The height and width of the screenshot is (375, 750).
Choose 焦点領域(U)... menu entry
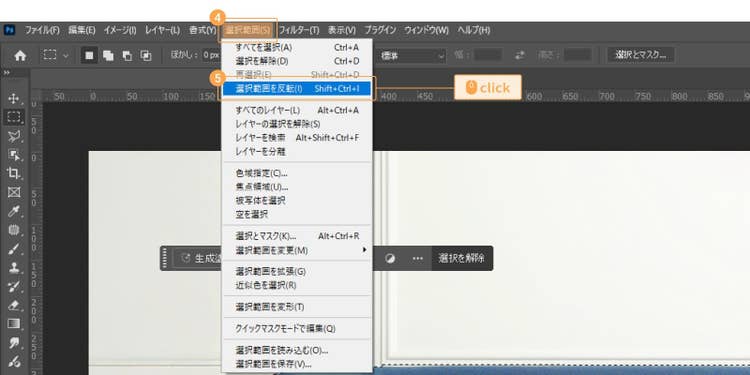(297, 187)
